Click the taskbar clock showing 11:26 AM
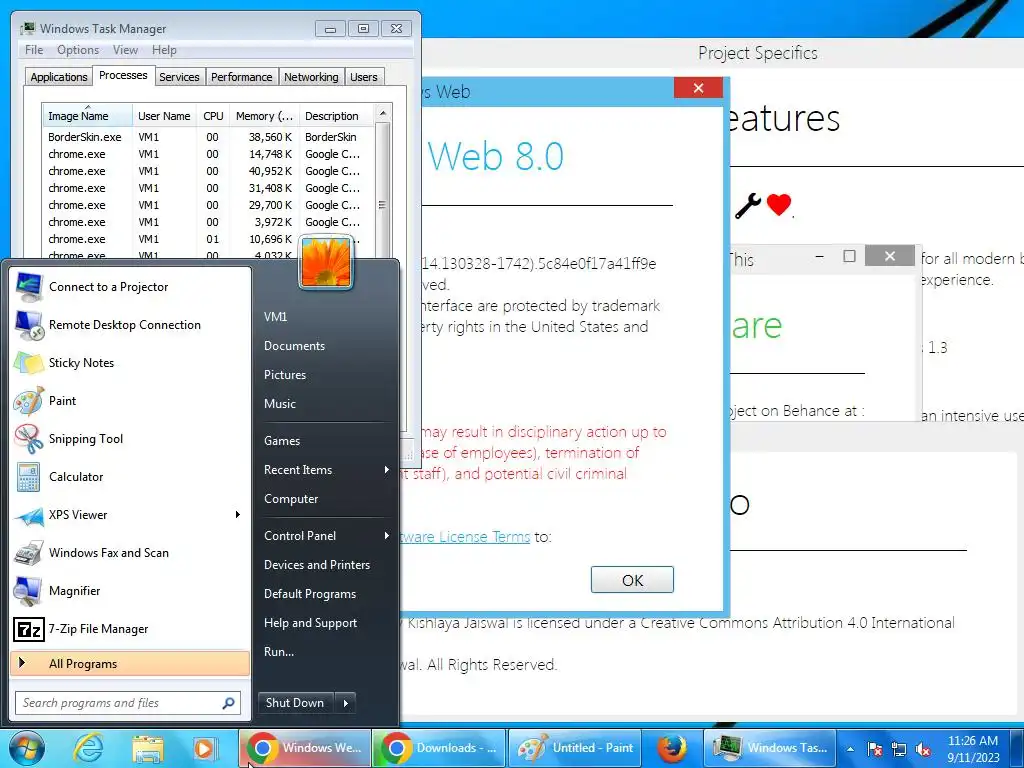The image size is (1024, 768). (972, 749)
